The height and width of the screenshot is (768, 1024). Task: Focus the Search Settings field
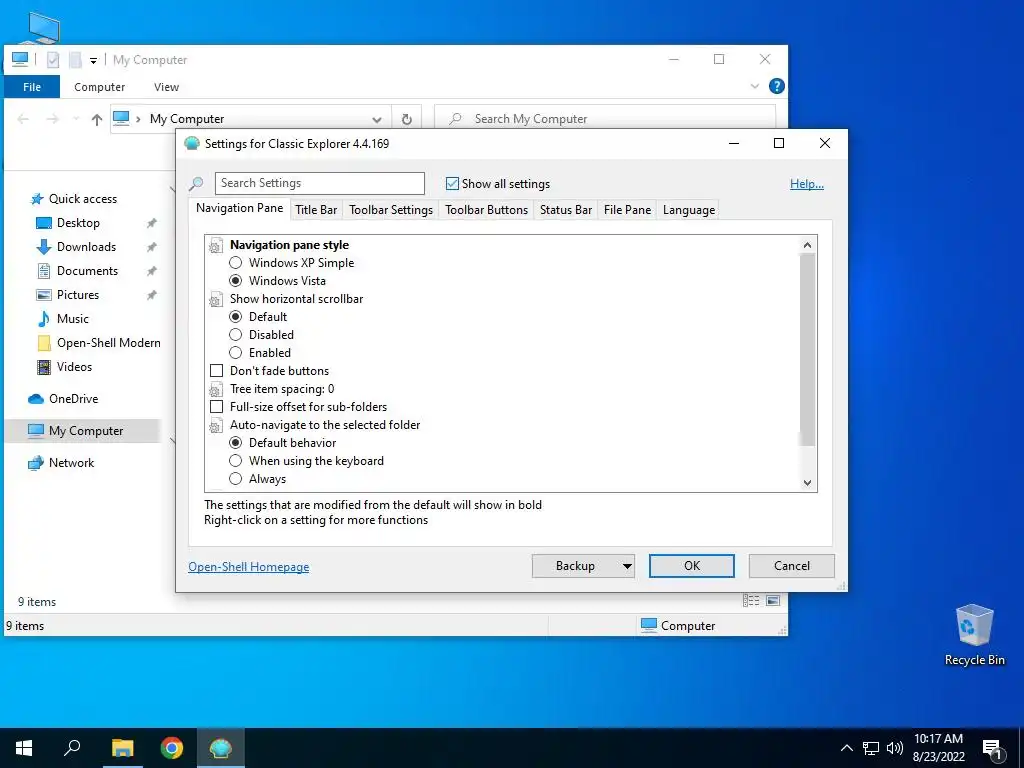tap(319, 184)
